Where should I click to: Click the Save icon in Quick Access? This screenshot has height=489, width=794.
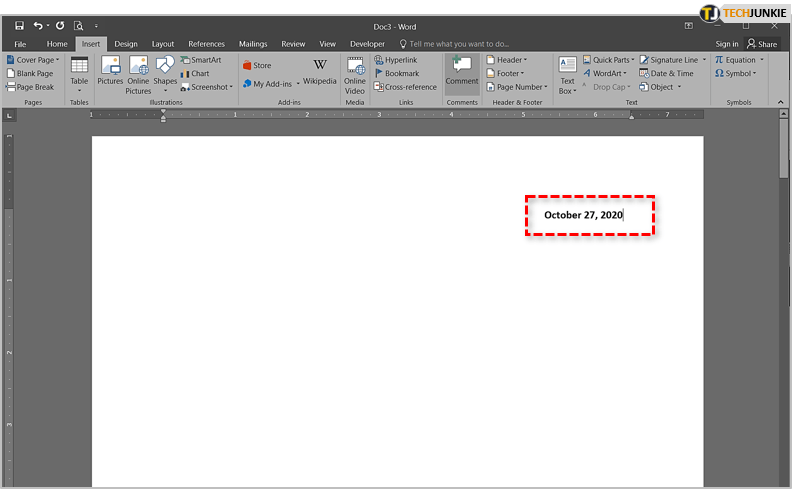19,25
